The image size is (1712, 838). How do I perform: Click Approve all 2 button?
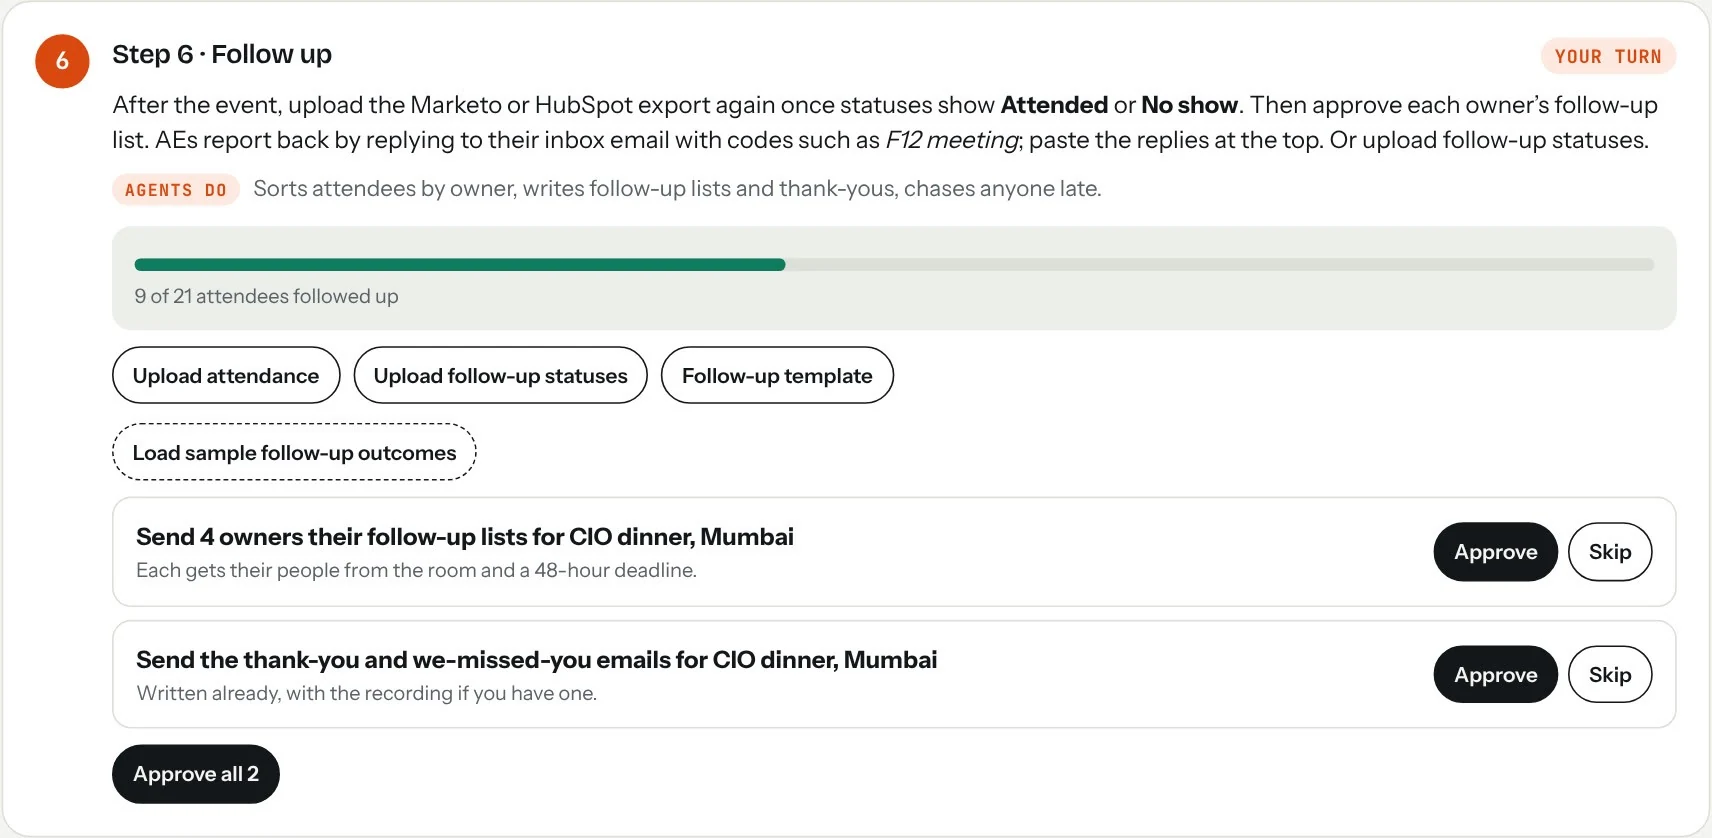point(196,774)
